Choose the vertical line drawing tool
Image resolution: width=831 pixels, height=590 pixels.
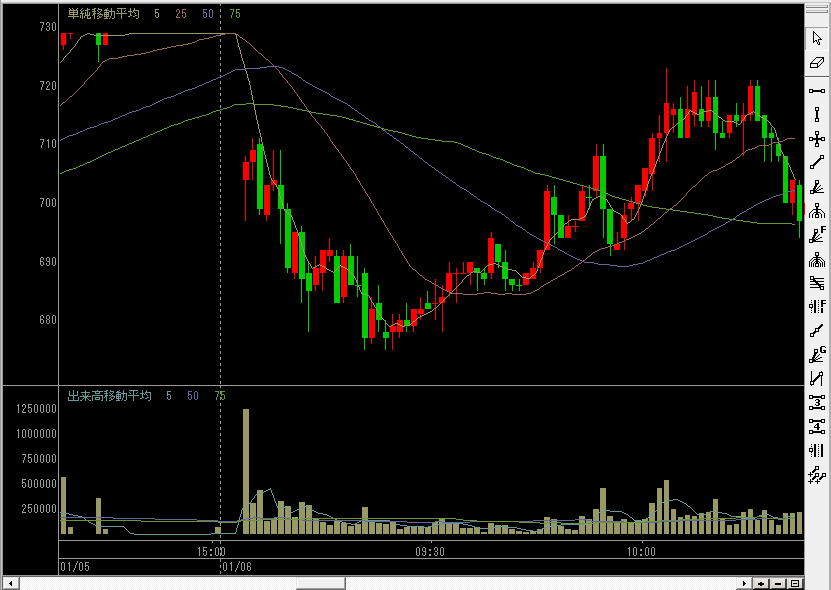[x=817, y=115]
